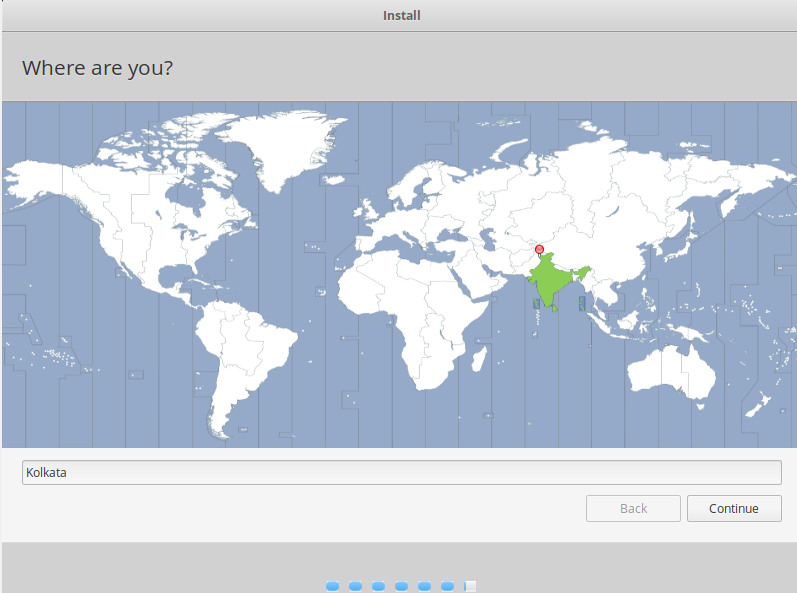Click the red location pin on map
Viewport: 797px width, 593px height.
(x=539, y=249)
